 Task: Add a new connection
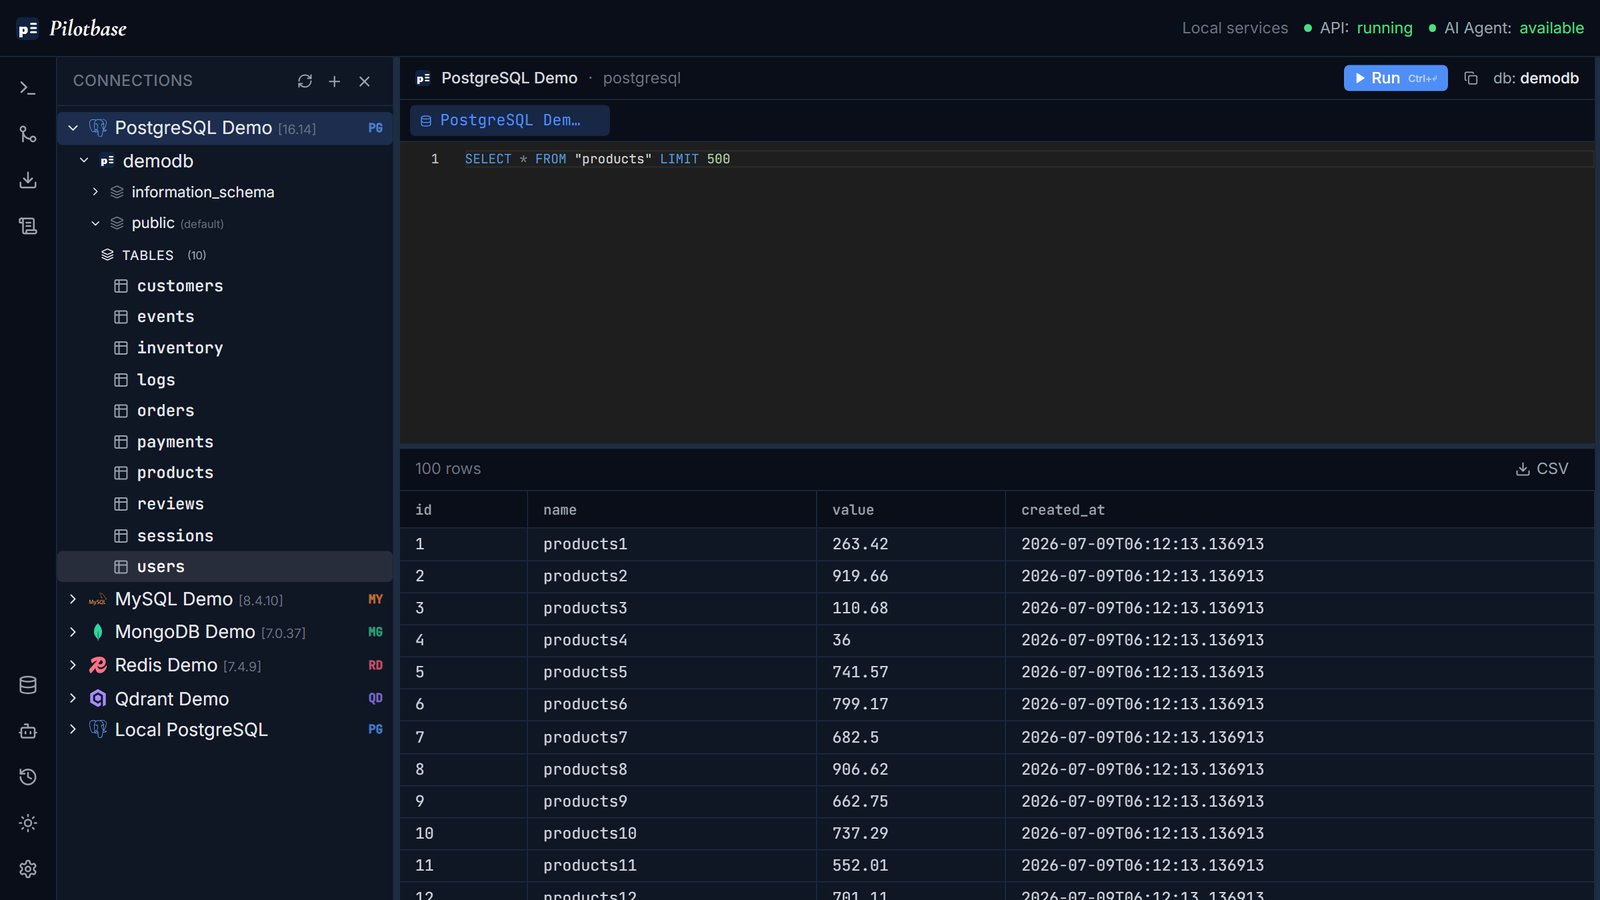point(335,81)
